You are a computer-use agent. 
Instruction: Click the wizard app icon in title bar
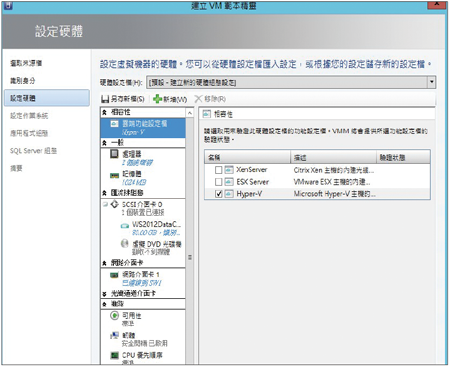click(x=7, y=5)
